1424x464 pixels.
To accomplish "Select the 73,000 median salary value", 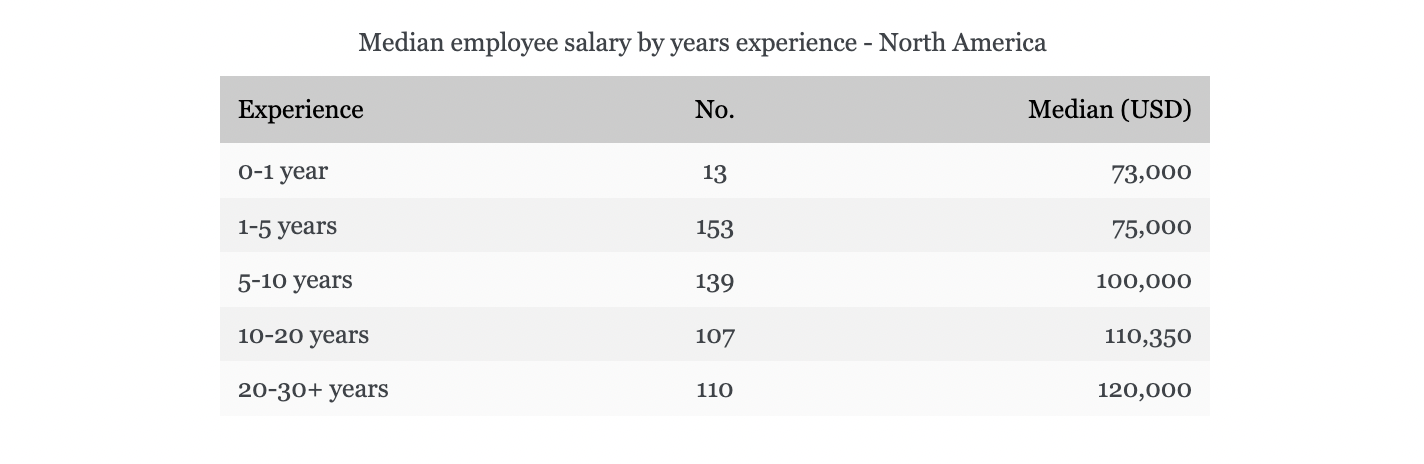I will 1151,172.
